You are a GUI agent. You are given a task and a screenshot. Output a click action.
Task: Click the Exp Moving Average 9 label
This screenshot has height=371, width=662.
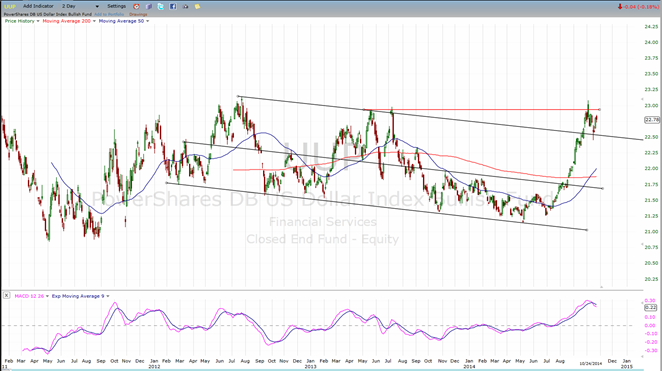(x=78, y=296)
